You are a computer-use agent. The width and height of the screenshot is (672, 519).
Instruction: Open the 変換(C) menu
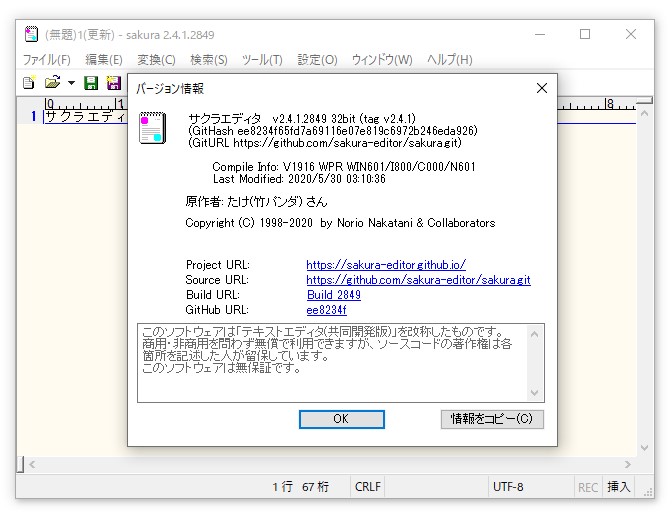[x=156, y=60]
